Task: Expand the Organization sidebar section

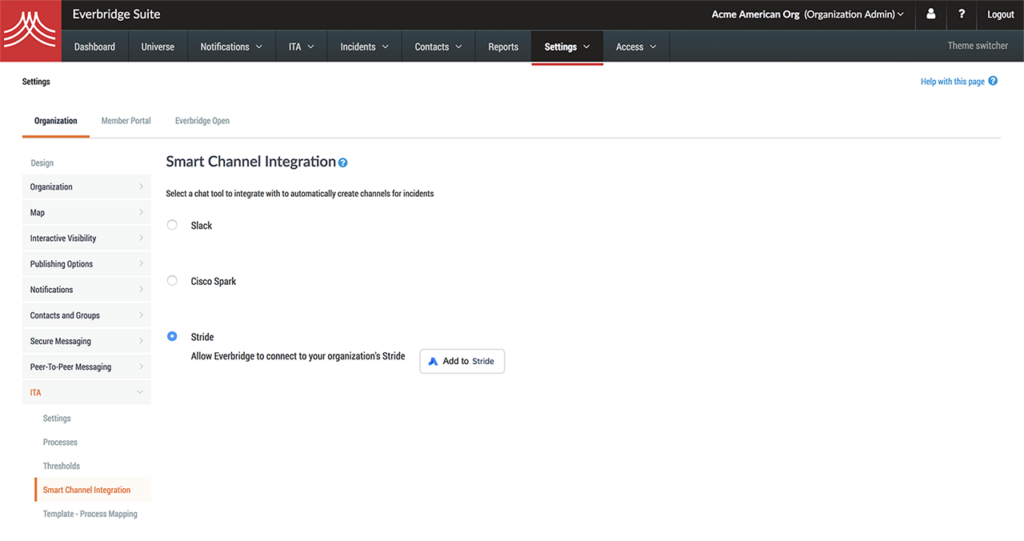Action: pos(86,187)
